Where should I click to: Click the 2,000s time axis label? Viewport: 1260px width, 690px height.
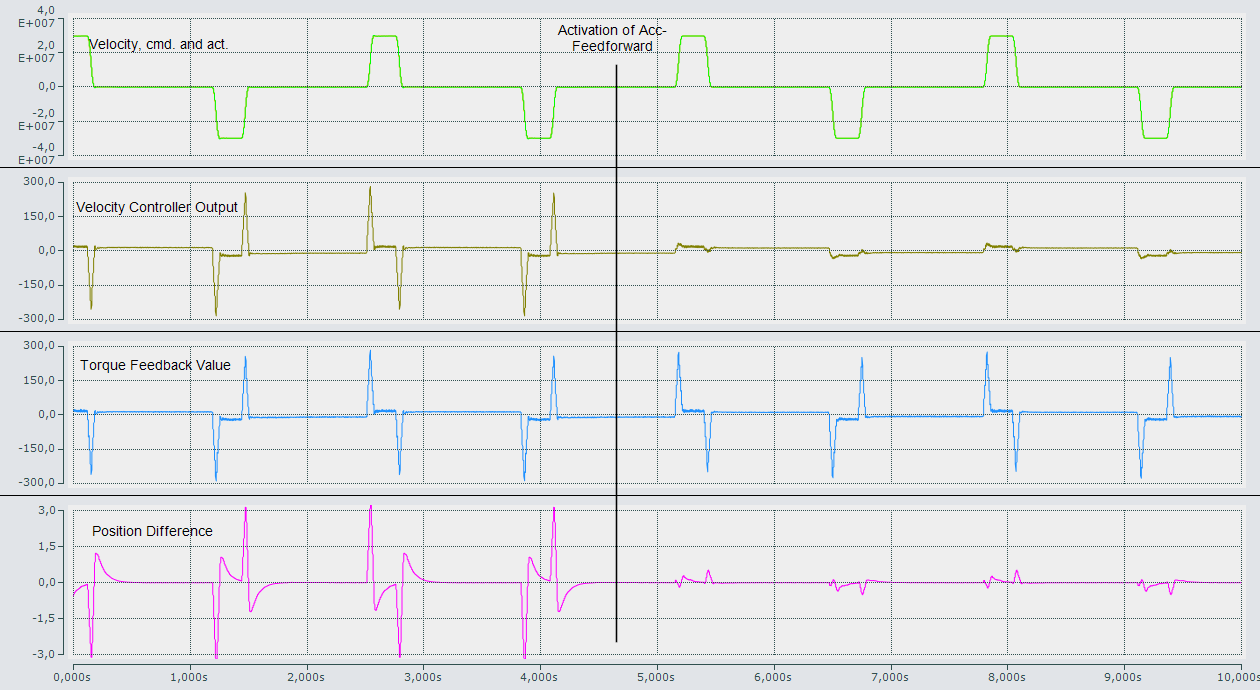(x=306, y=677)
